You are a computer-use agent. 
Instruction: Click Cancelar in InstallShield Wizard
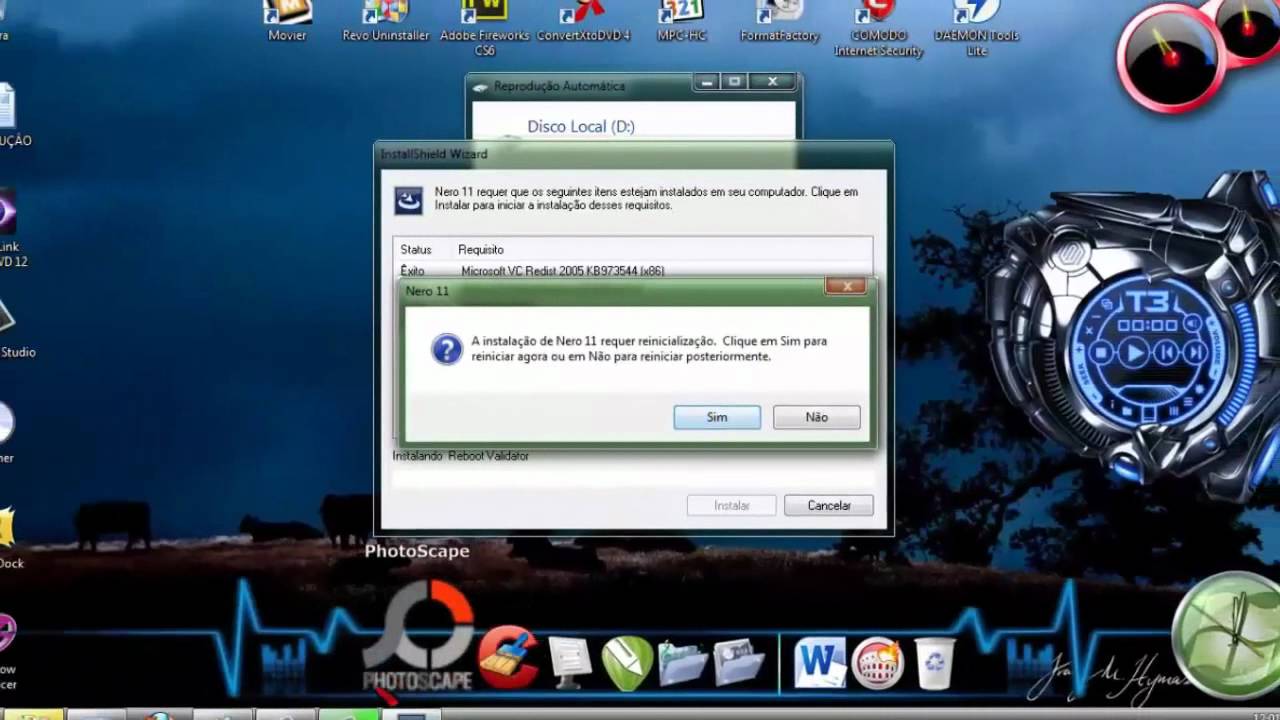pos(829,505)
